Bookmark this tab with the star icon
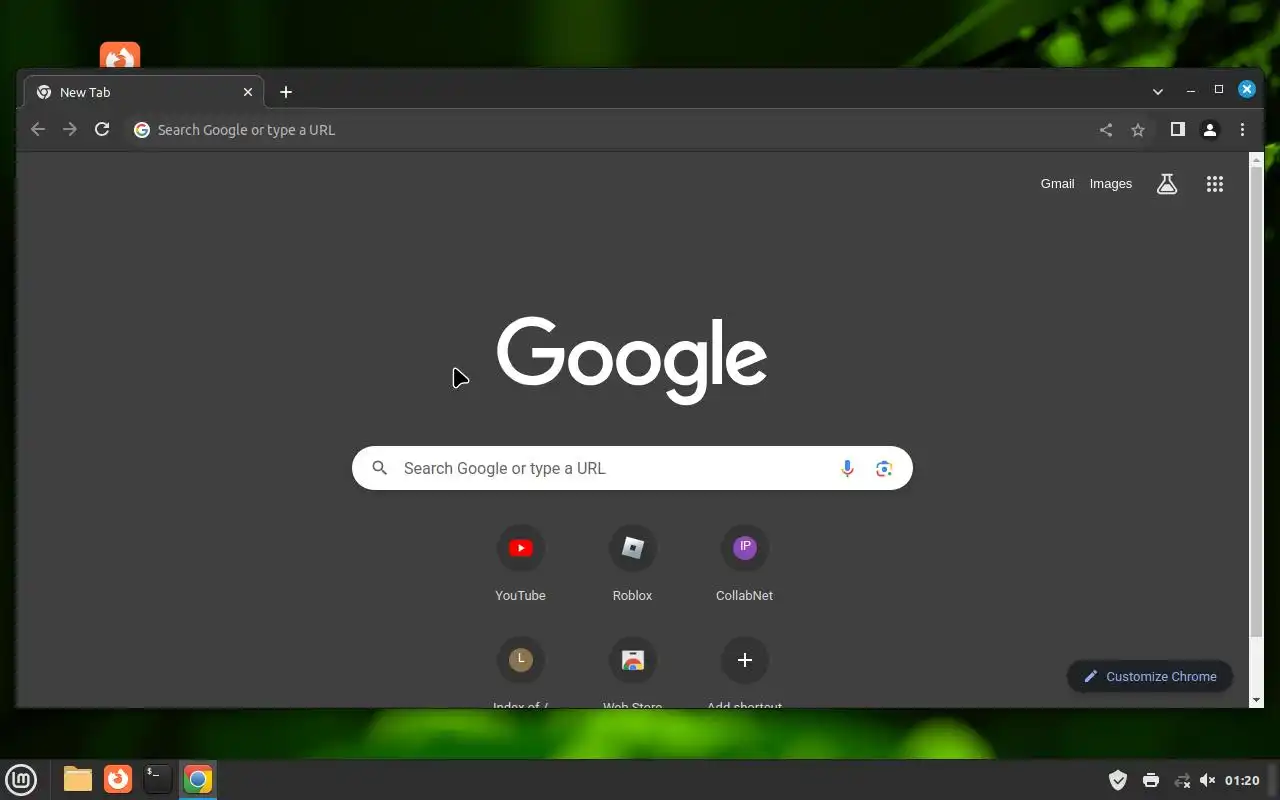The height and width of the screenshot is (800, 1280). pyautogui.click(x=1138, y=130)
